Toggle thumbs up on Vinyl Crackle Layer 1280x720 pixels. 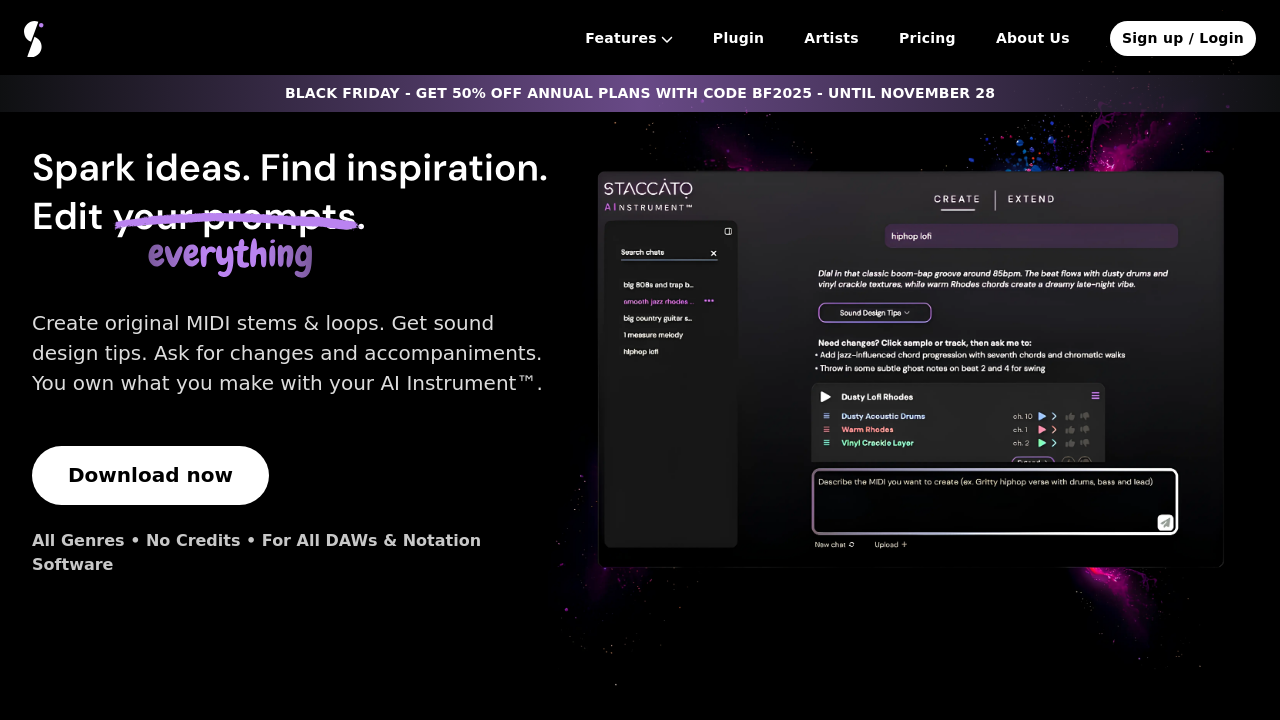coord(1069,443)
